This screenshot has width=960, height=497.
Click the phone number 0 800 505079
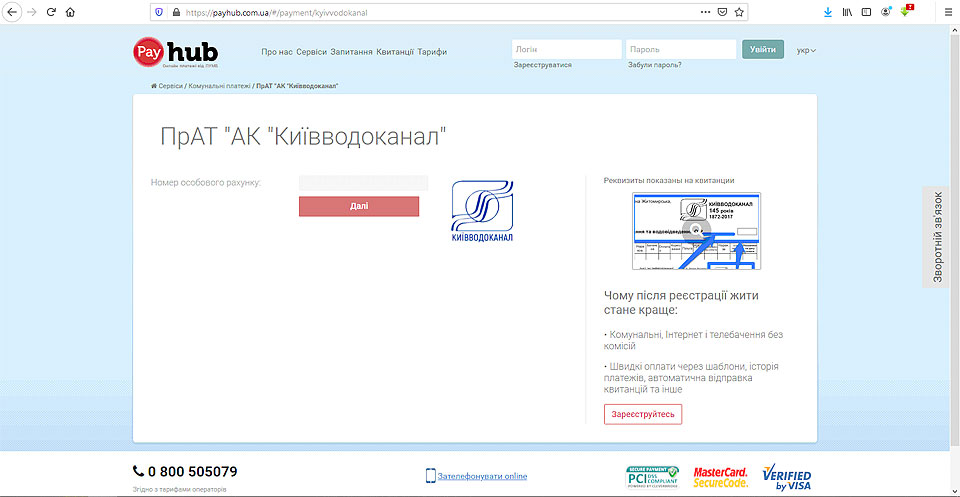[x=193, y=472]
